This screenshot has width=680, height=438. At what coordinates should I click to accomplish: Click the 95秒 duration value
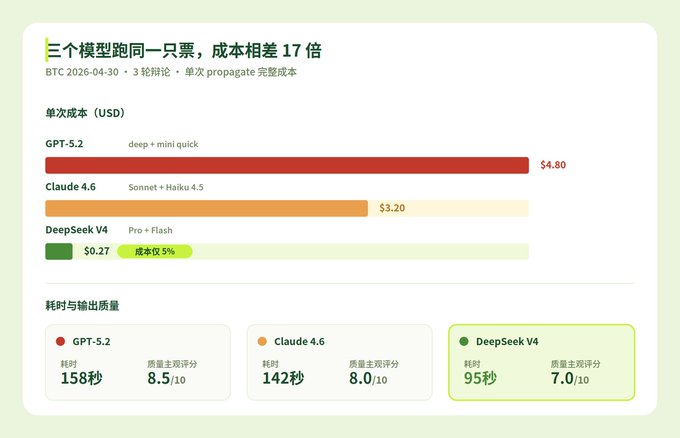(480, 378)
